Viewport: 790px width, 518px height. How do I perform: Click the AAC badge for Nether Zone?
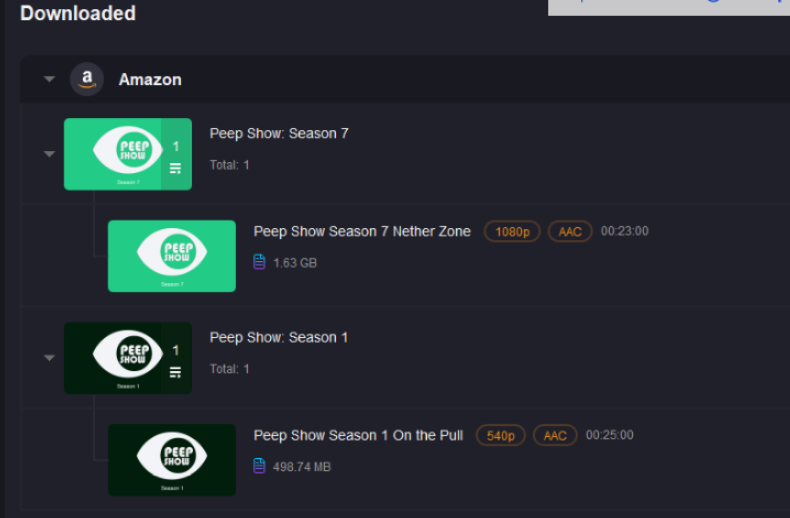pyautogui.click(x=570, y=231)
